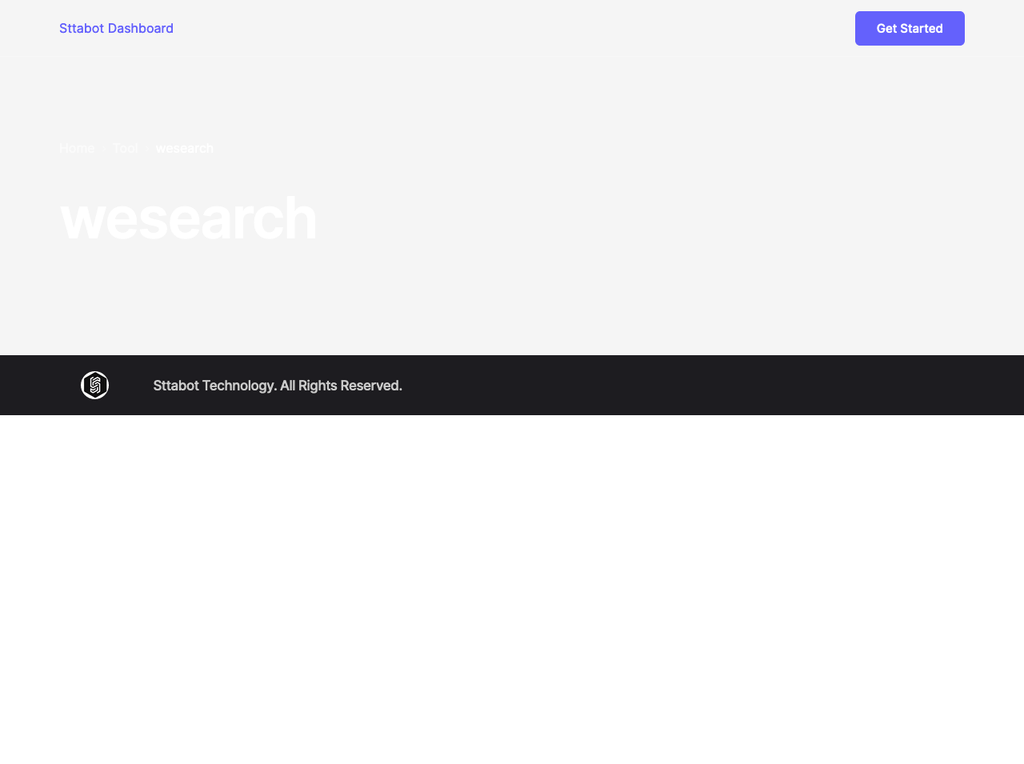Choose Tool from the breadcrumb path
The image size is (1024, 764).
[125, 148]
